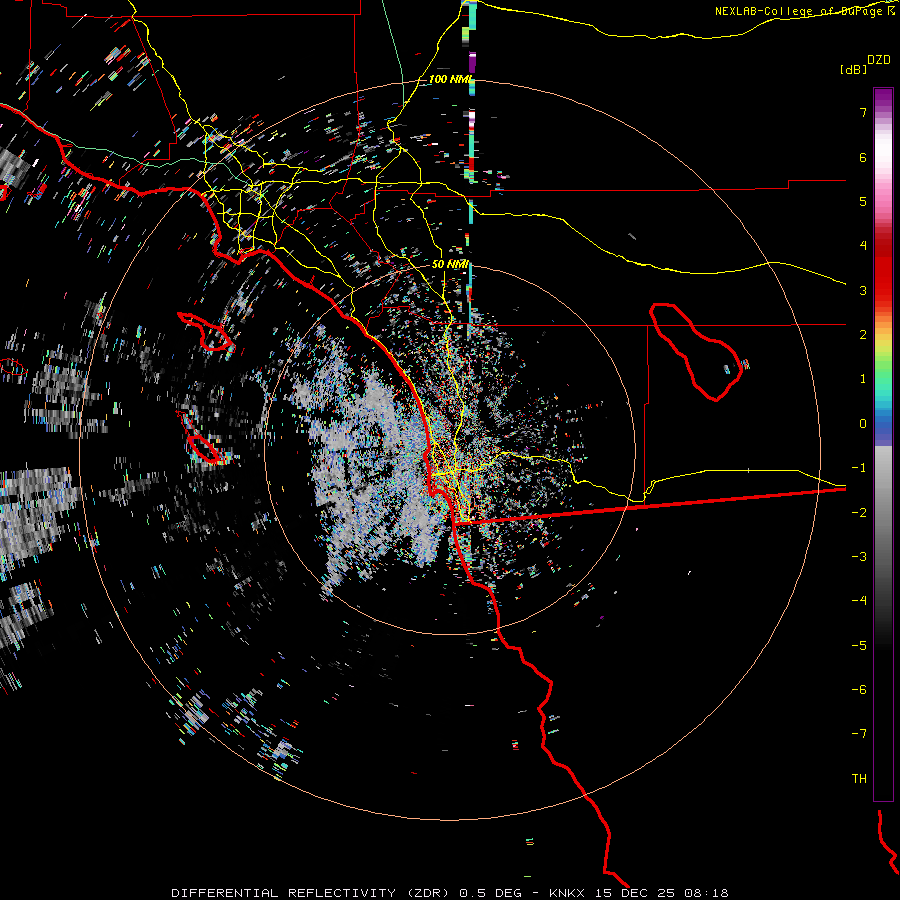Click the -6 value on the color scale

tap(859, 690)
